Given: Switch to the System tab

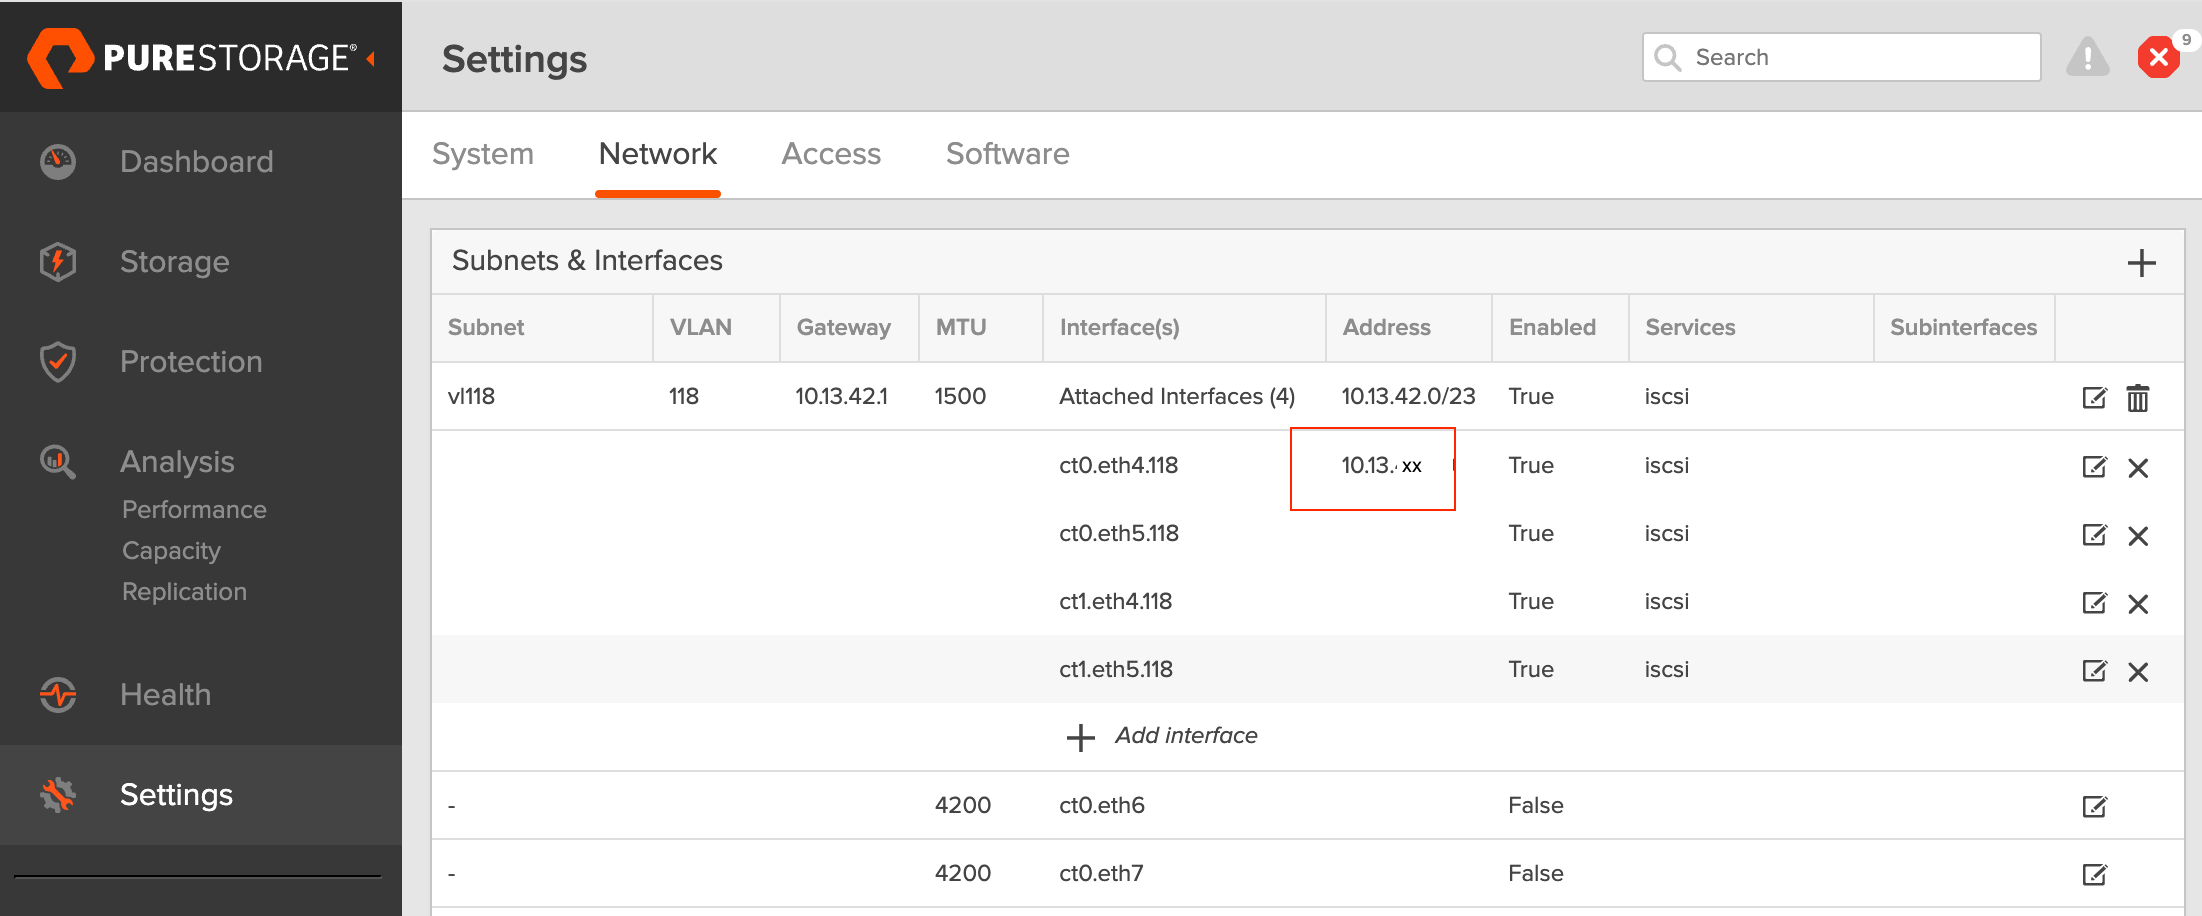Looking at the screenshot, I should click(x=483, y=154).
